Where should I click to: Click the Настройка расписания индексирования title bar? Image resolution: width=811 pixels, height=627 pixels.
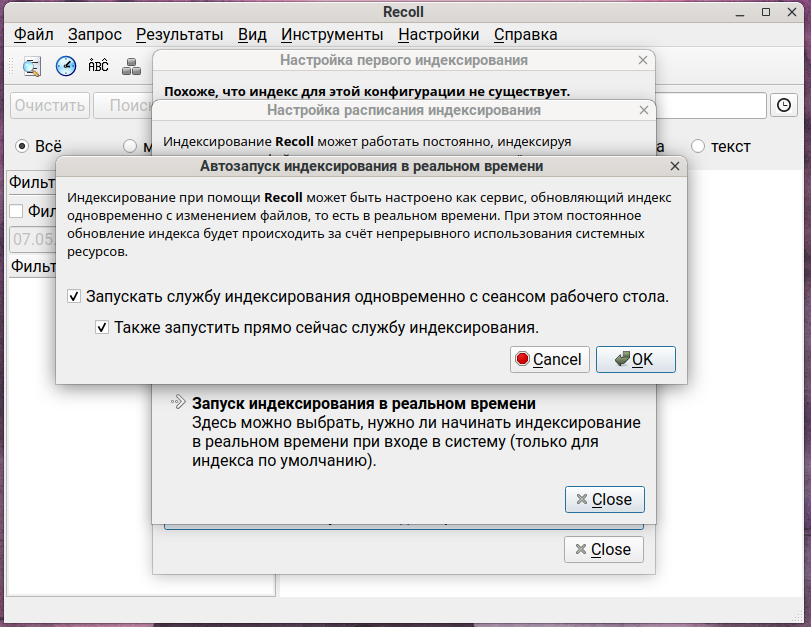[x=403, y=110]
